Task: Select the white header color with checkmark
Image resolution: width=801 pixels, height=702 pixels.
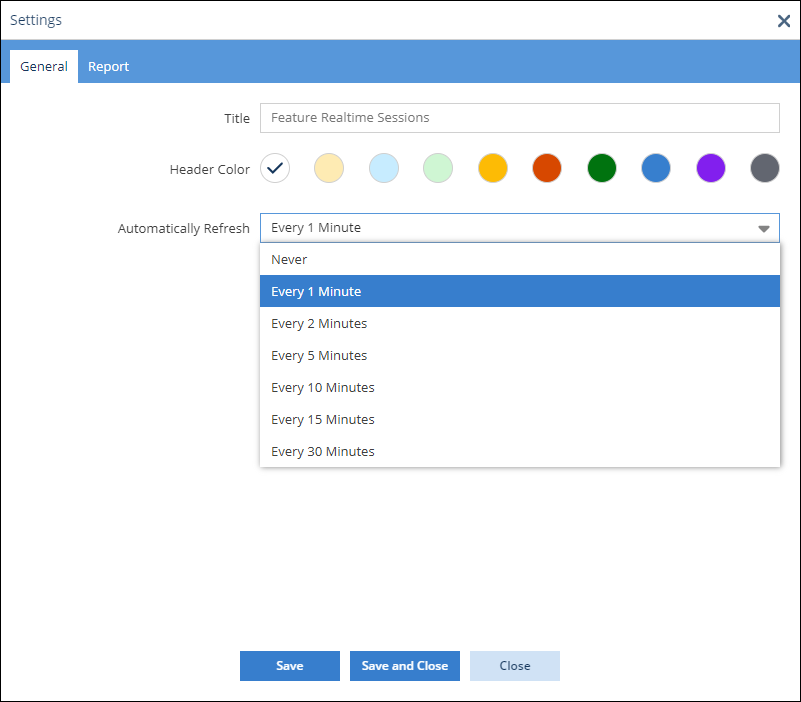Action: (275, 168)
